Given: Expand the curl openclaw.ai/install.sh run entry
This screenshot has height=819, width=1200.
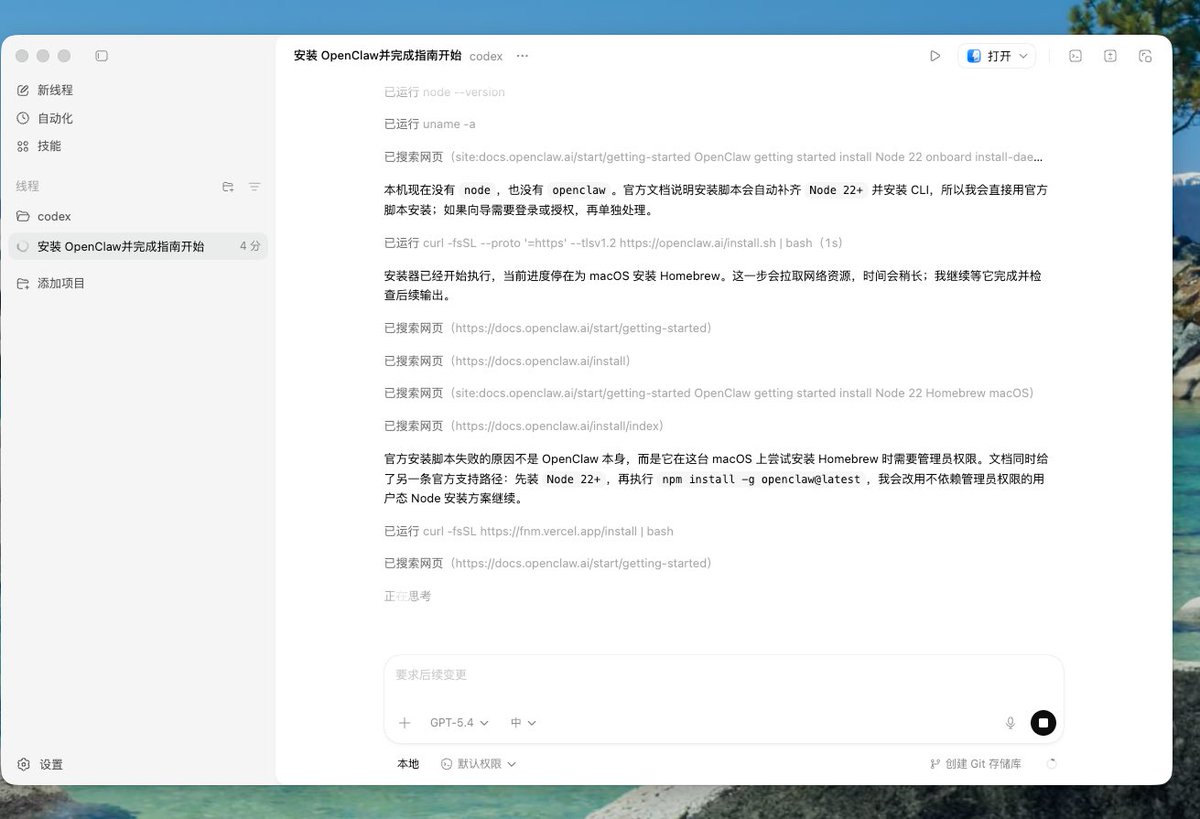Looking at the screenshot, I should point(614,243).
